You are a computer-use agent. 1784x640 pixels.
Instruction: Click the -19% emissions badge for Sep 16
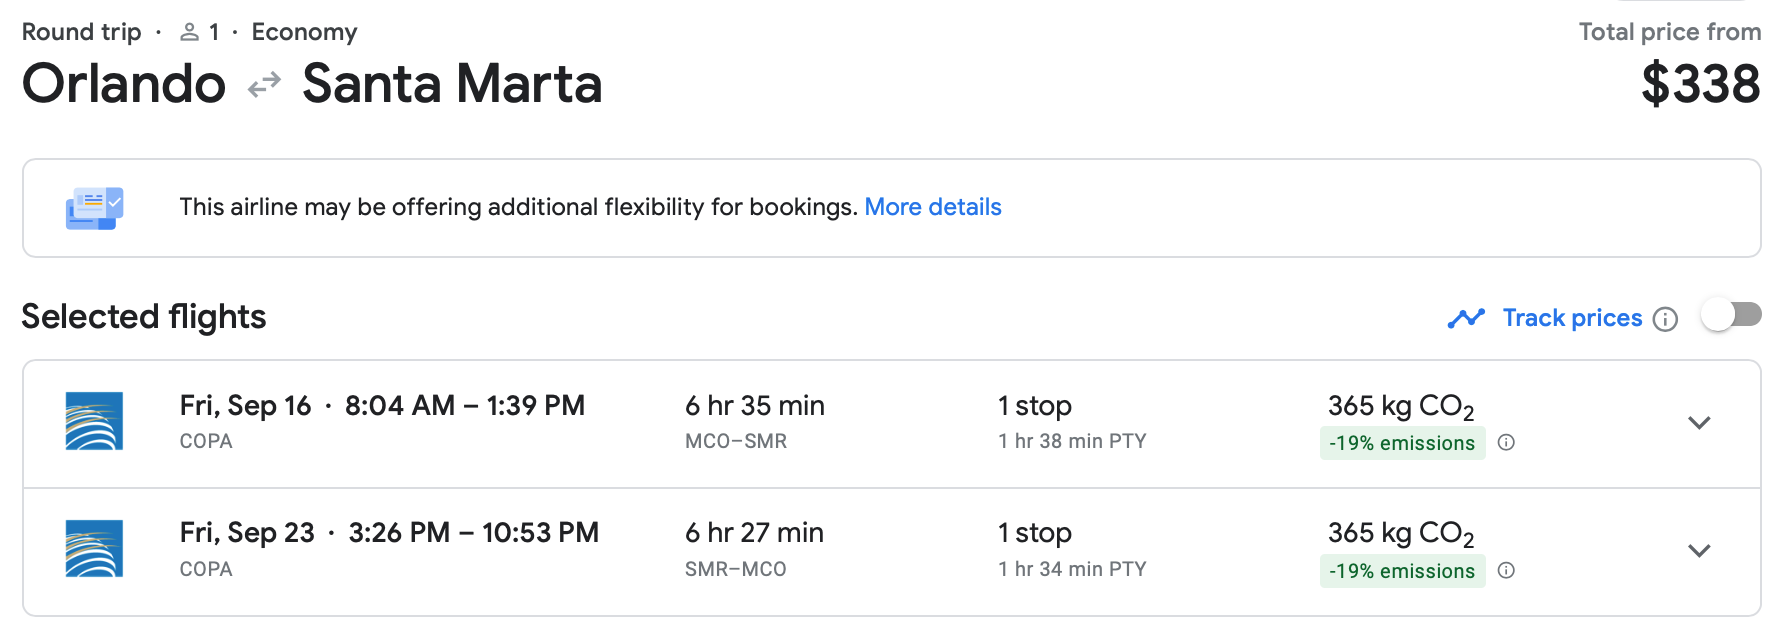coord(1401,443)
